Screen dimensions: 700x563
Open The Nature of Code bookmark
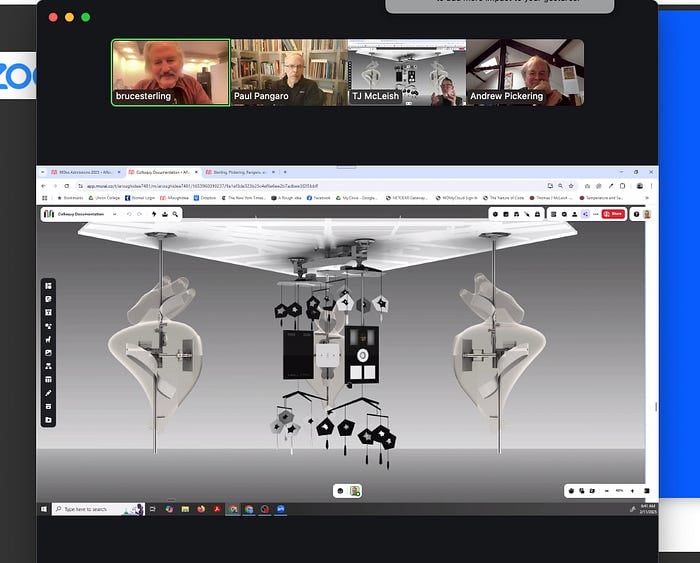click(504, 198)
